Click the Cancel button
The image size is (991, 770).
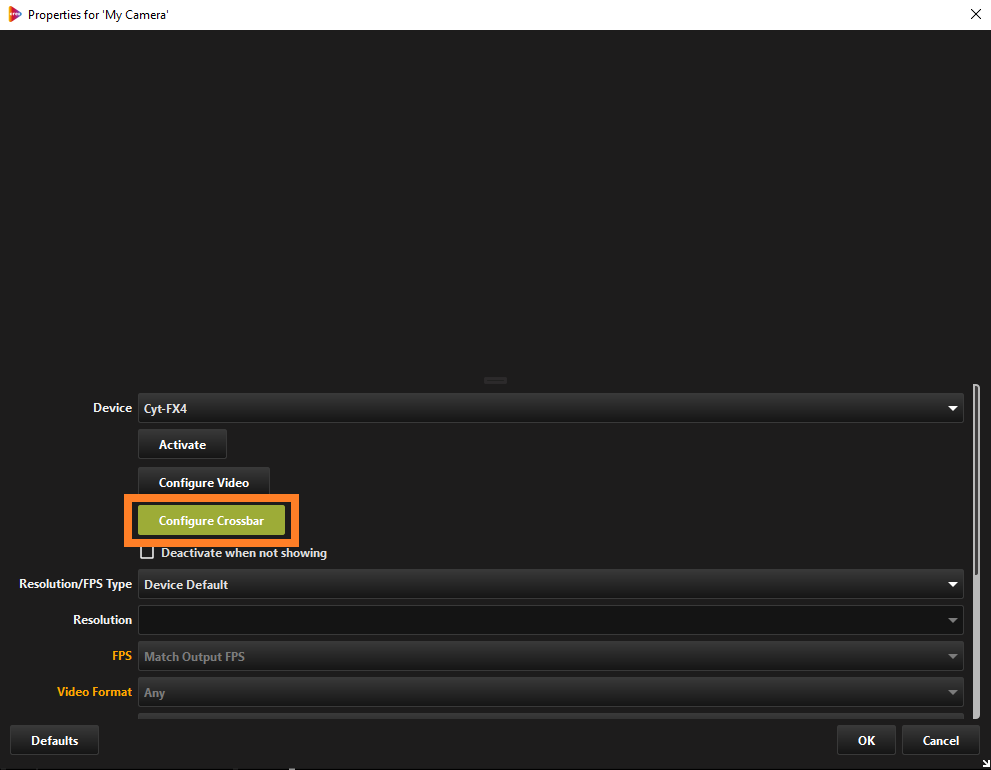[x=940, y=740]
